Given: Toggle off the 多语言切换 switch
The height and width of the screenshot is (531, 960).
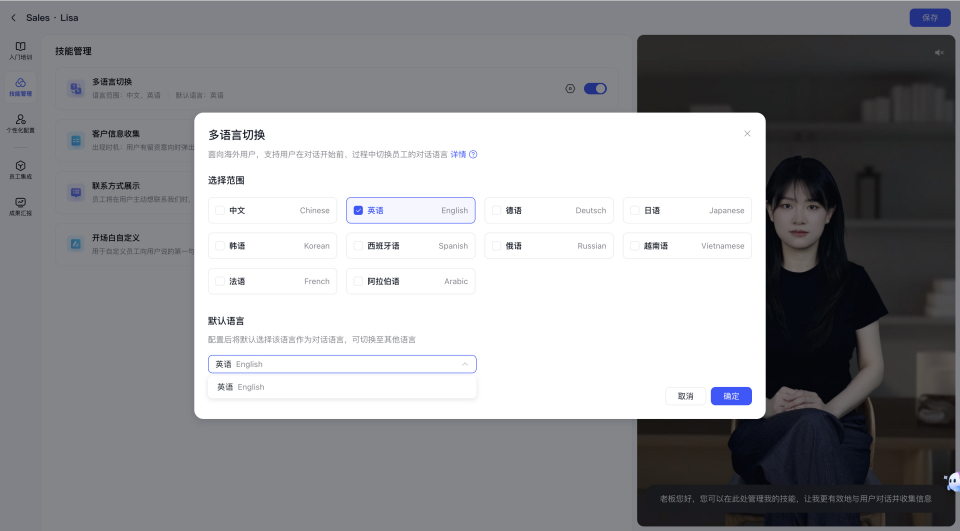Looking at the screenshot, I should tap(595, 88).
